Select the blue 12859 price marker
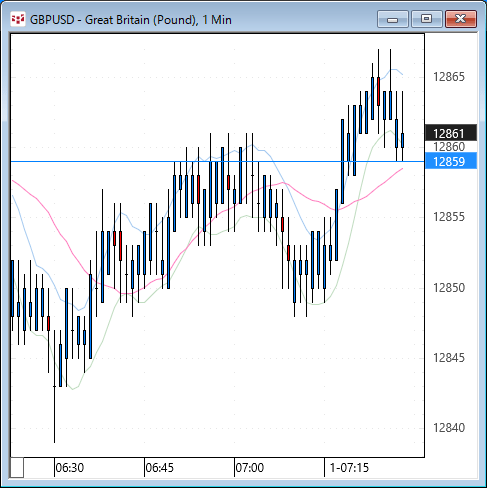 (451, 161)
